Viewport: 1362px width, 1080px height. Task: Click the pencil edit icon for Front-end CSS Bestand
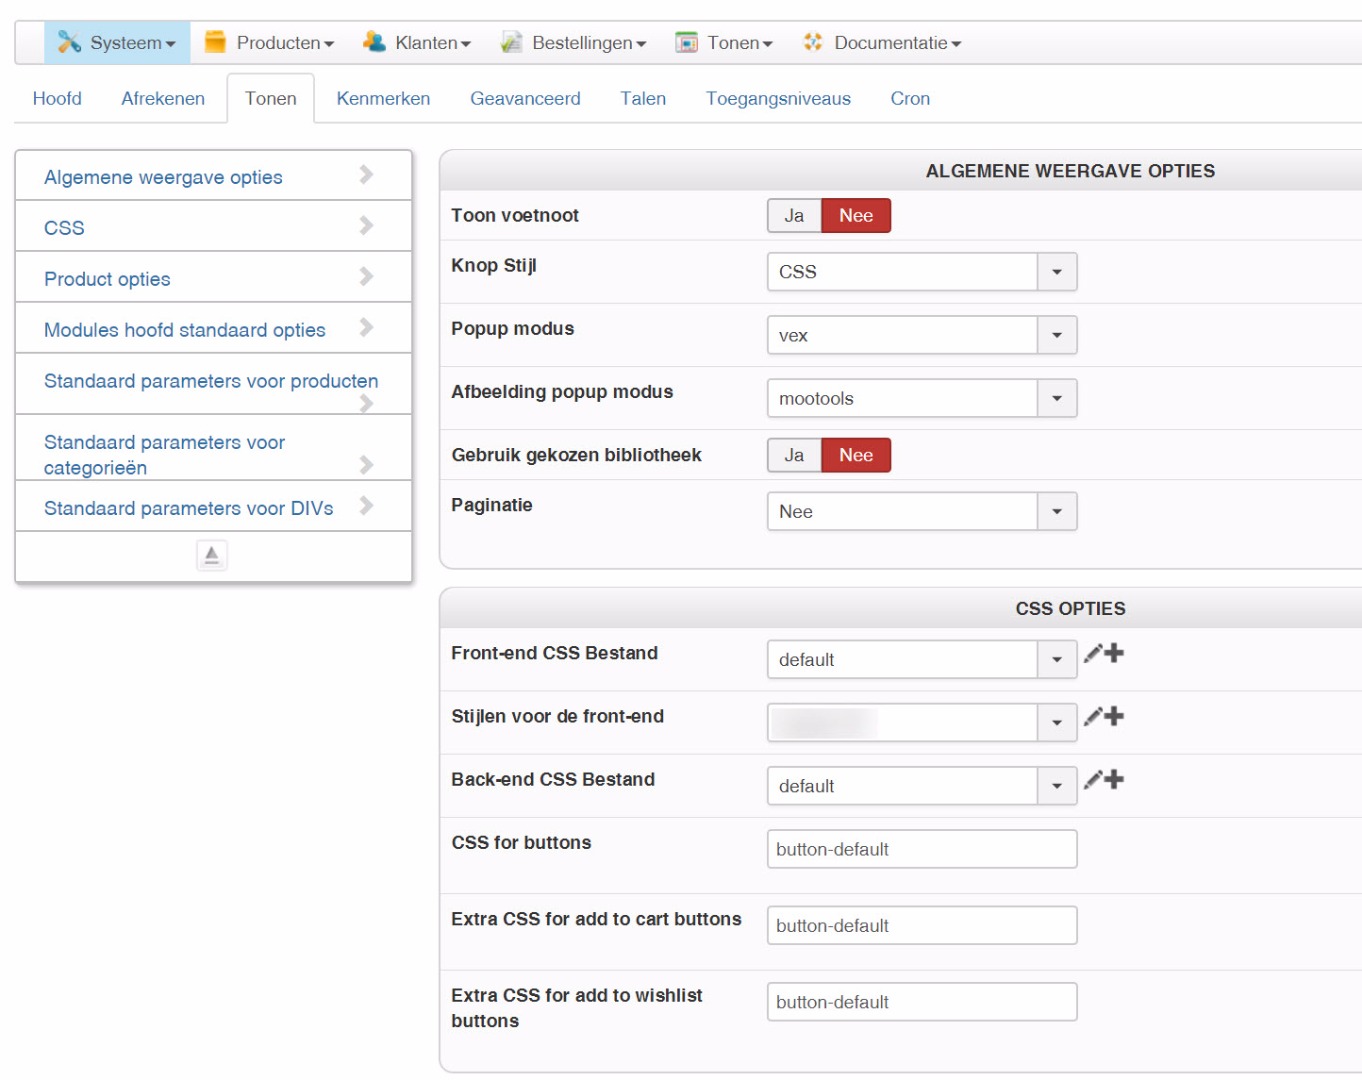tap(1093, 654)
